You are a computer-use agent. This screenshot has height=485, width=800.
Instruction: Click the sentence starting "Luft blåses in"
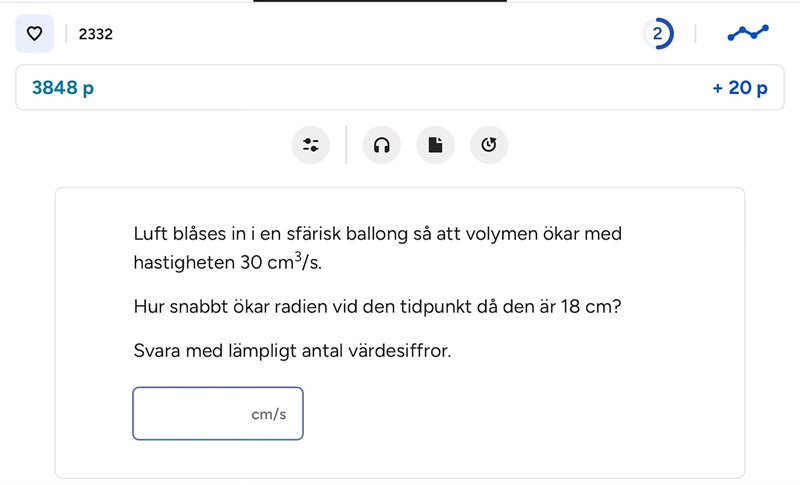(x=377, y=234)
